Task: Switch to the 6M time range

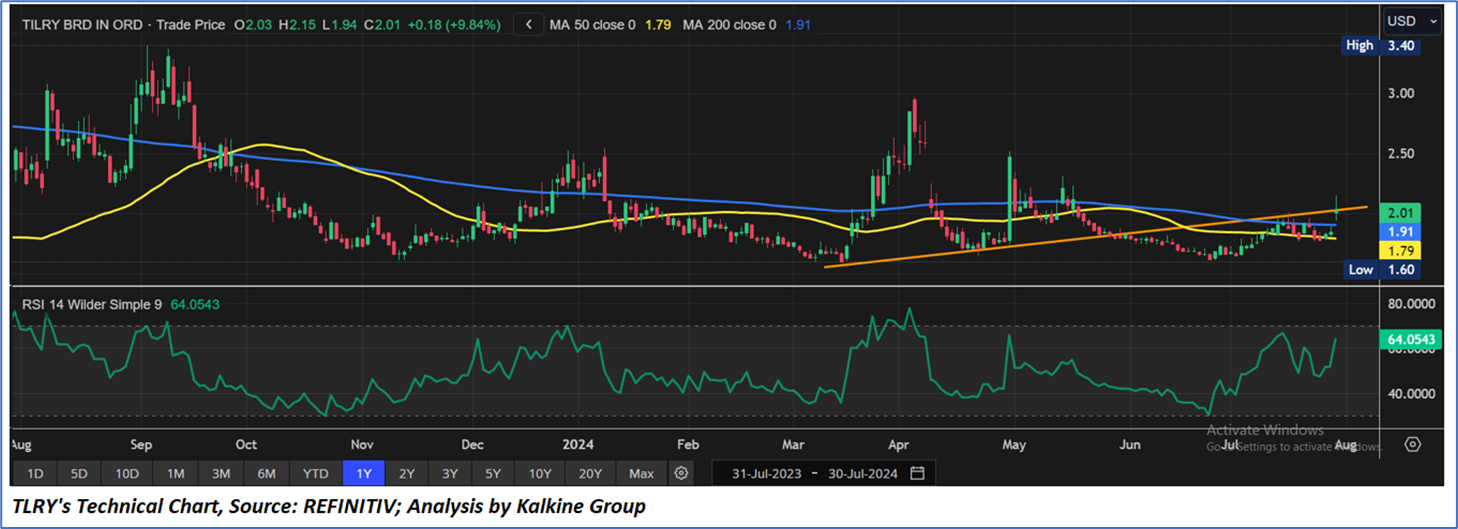Action: [x=266, y=473]
